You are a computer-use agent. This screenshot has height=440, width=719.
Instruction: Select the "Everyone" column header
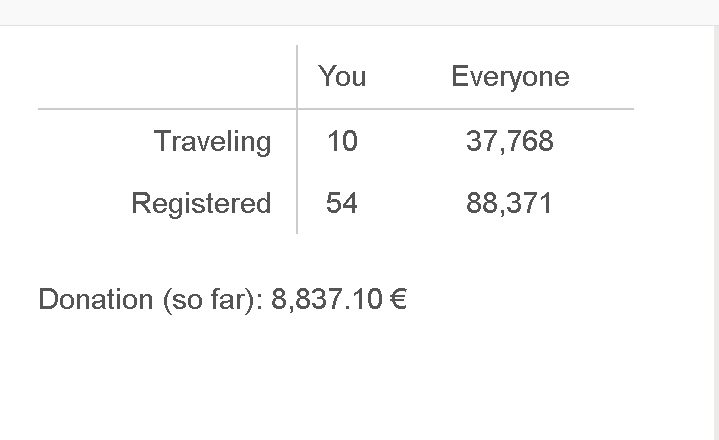coord(510,77)
